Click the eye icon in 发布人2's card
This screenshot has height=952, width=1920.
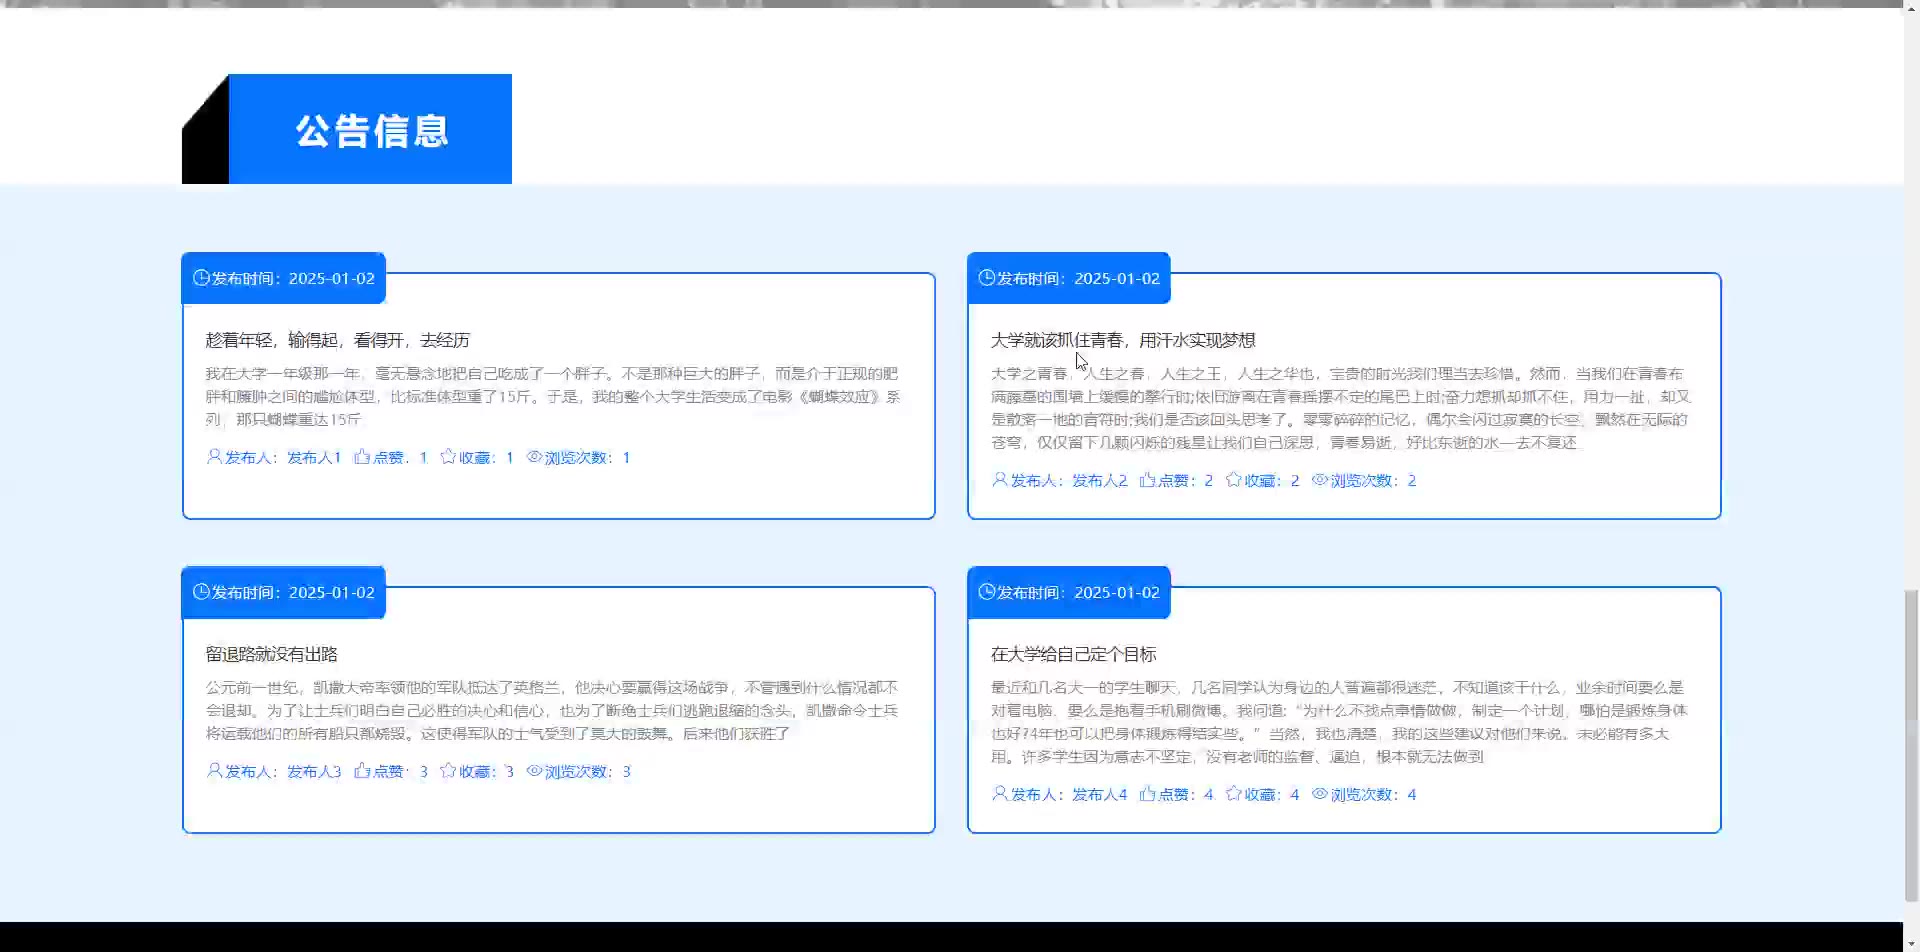(1319, 480)
